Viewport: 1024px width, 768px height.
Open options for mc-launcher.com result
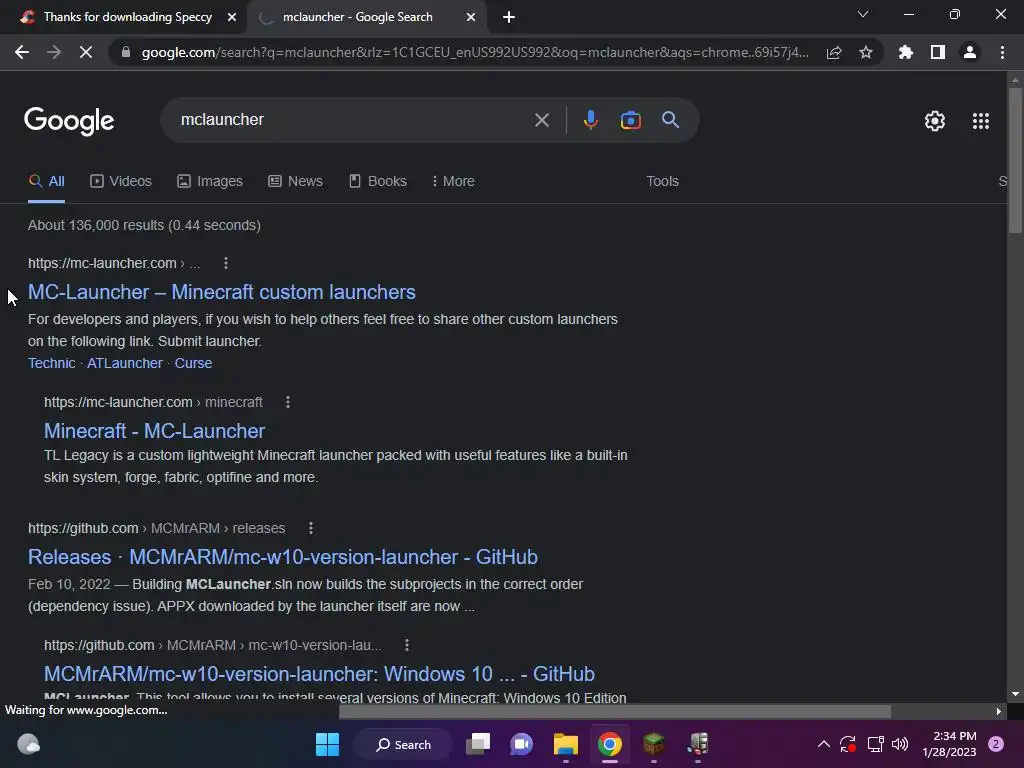pos(226,263)
